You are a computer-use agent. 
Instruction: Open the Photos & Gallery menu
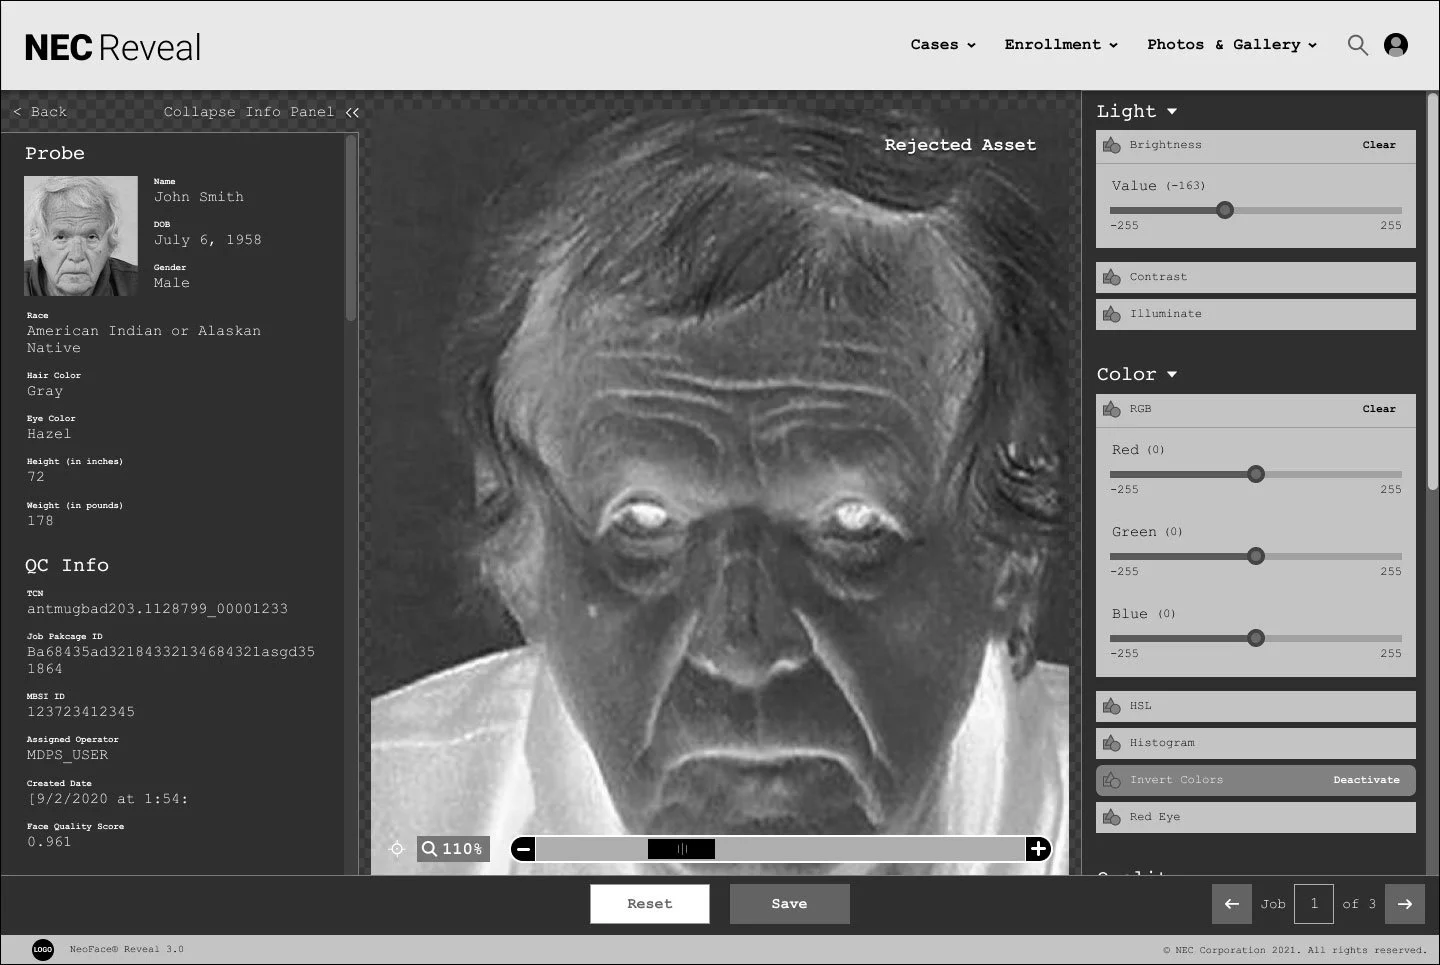[x=1231, y=45]
